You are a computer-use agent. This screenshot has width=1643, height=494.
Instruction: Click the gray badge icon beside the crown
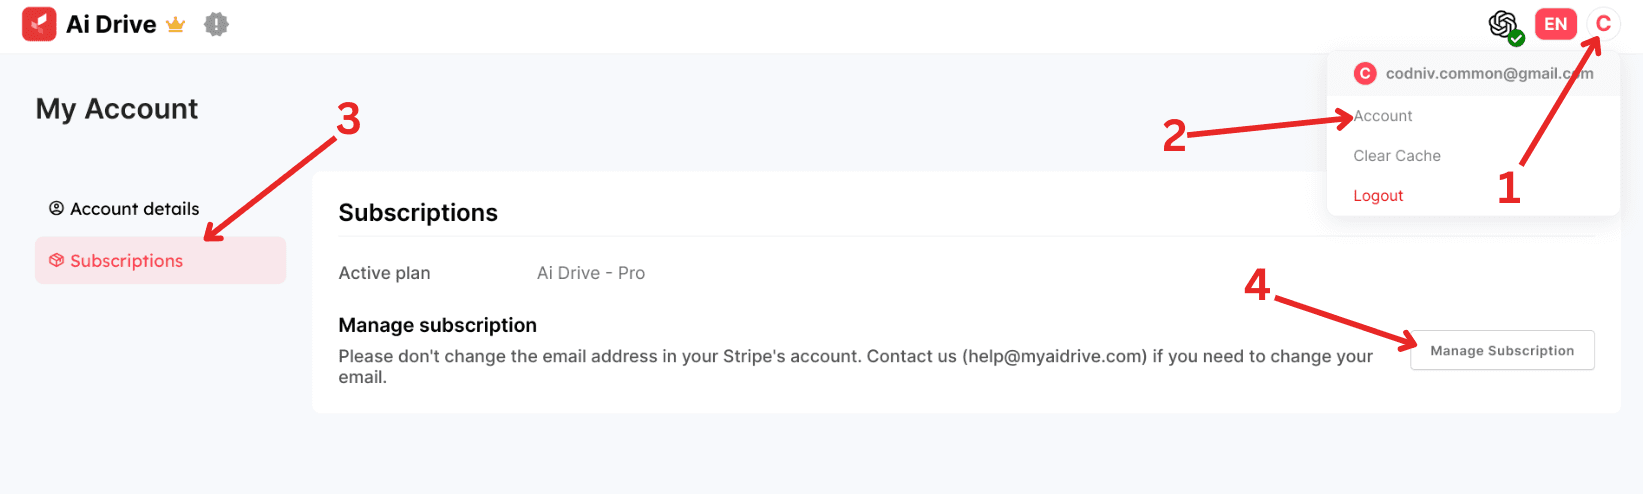pos(216,24)
